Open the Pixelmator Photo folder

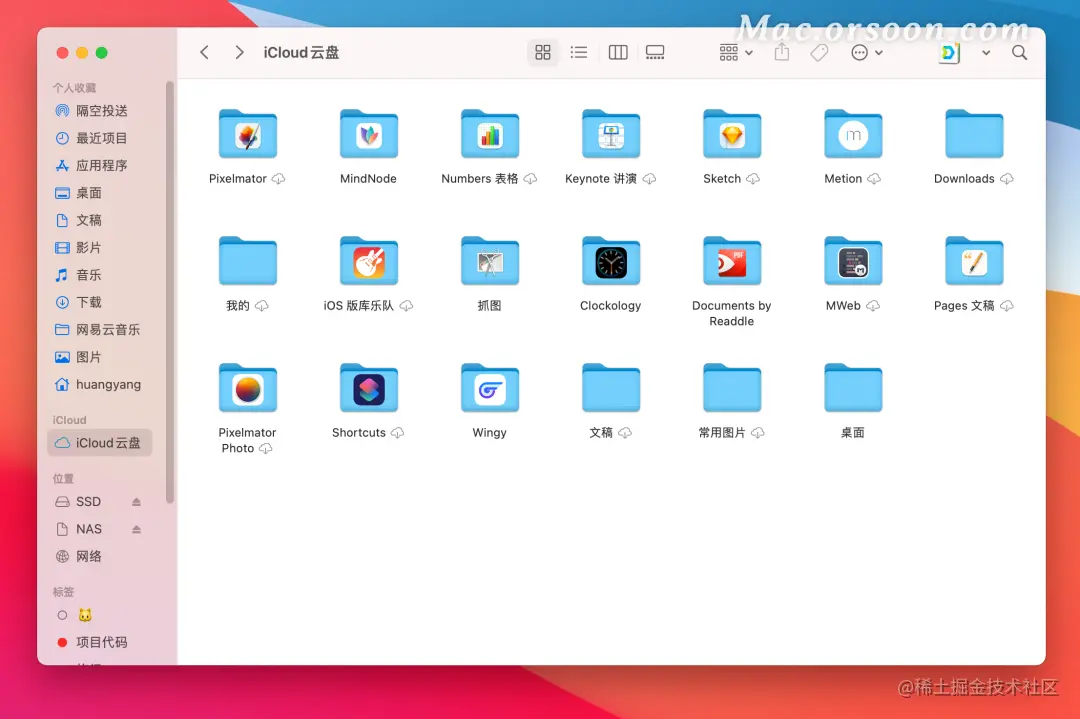click(248, 388)
